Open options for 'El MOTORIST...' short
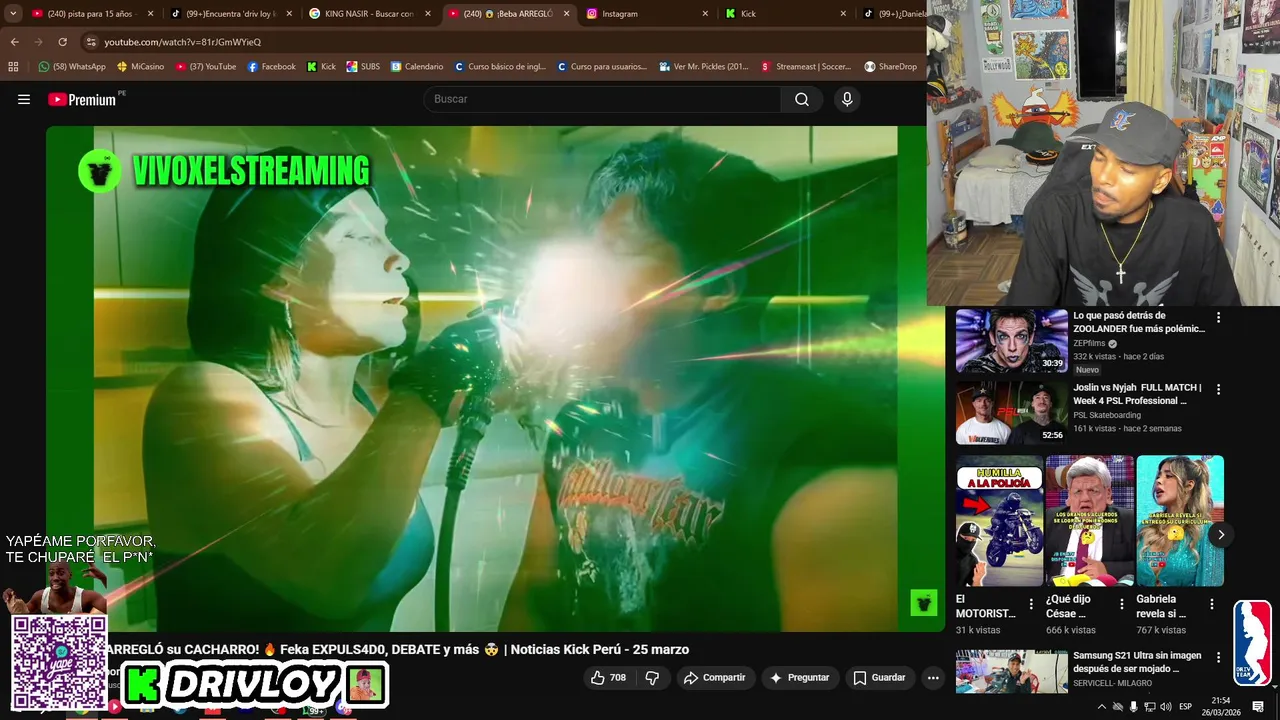 1031,604
